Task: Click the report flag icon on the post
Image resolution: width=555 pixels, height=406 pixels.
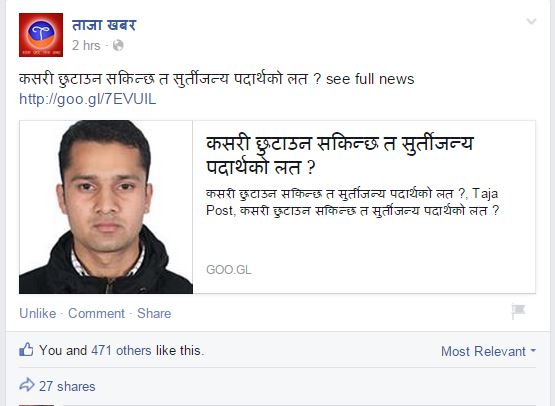Action: (519, 311)
